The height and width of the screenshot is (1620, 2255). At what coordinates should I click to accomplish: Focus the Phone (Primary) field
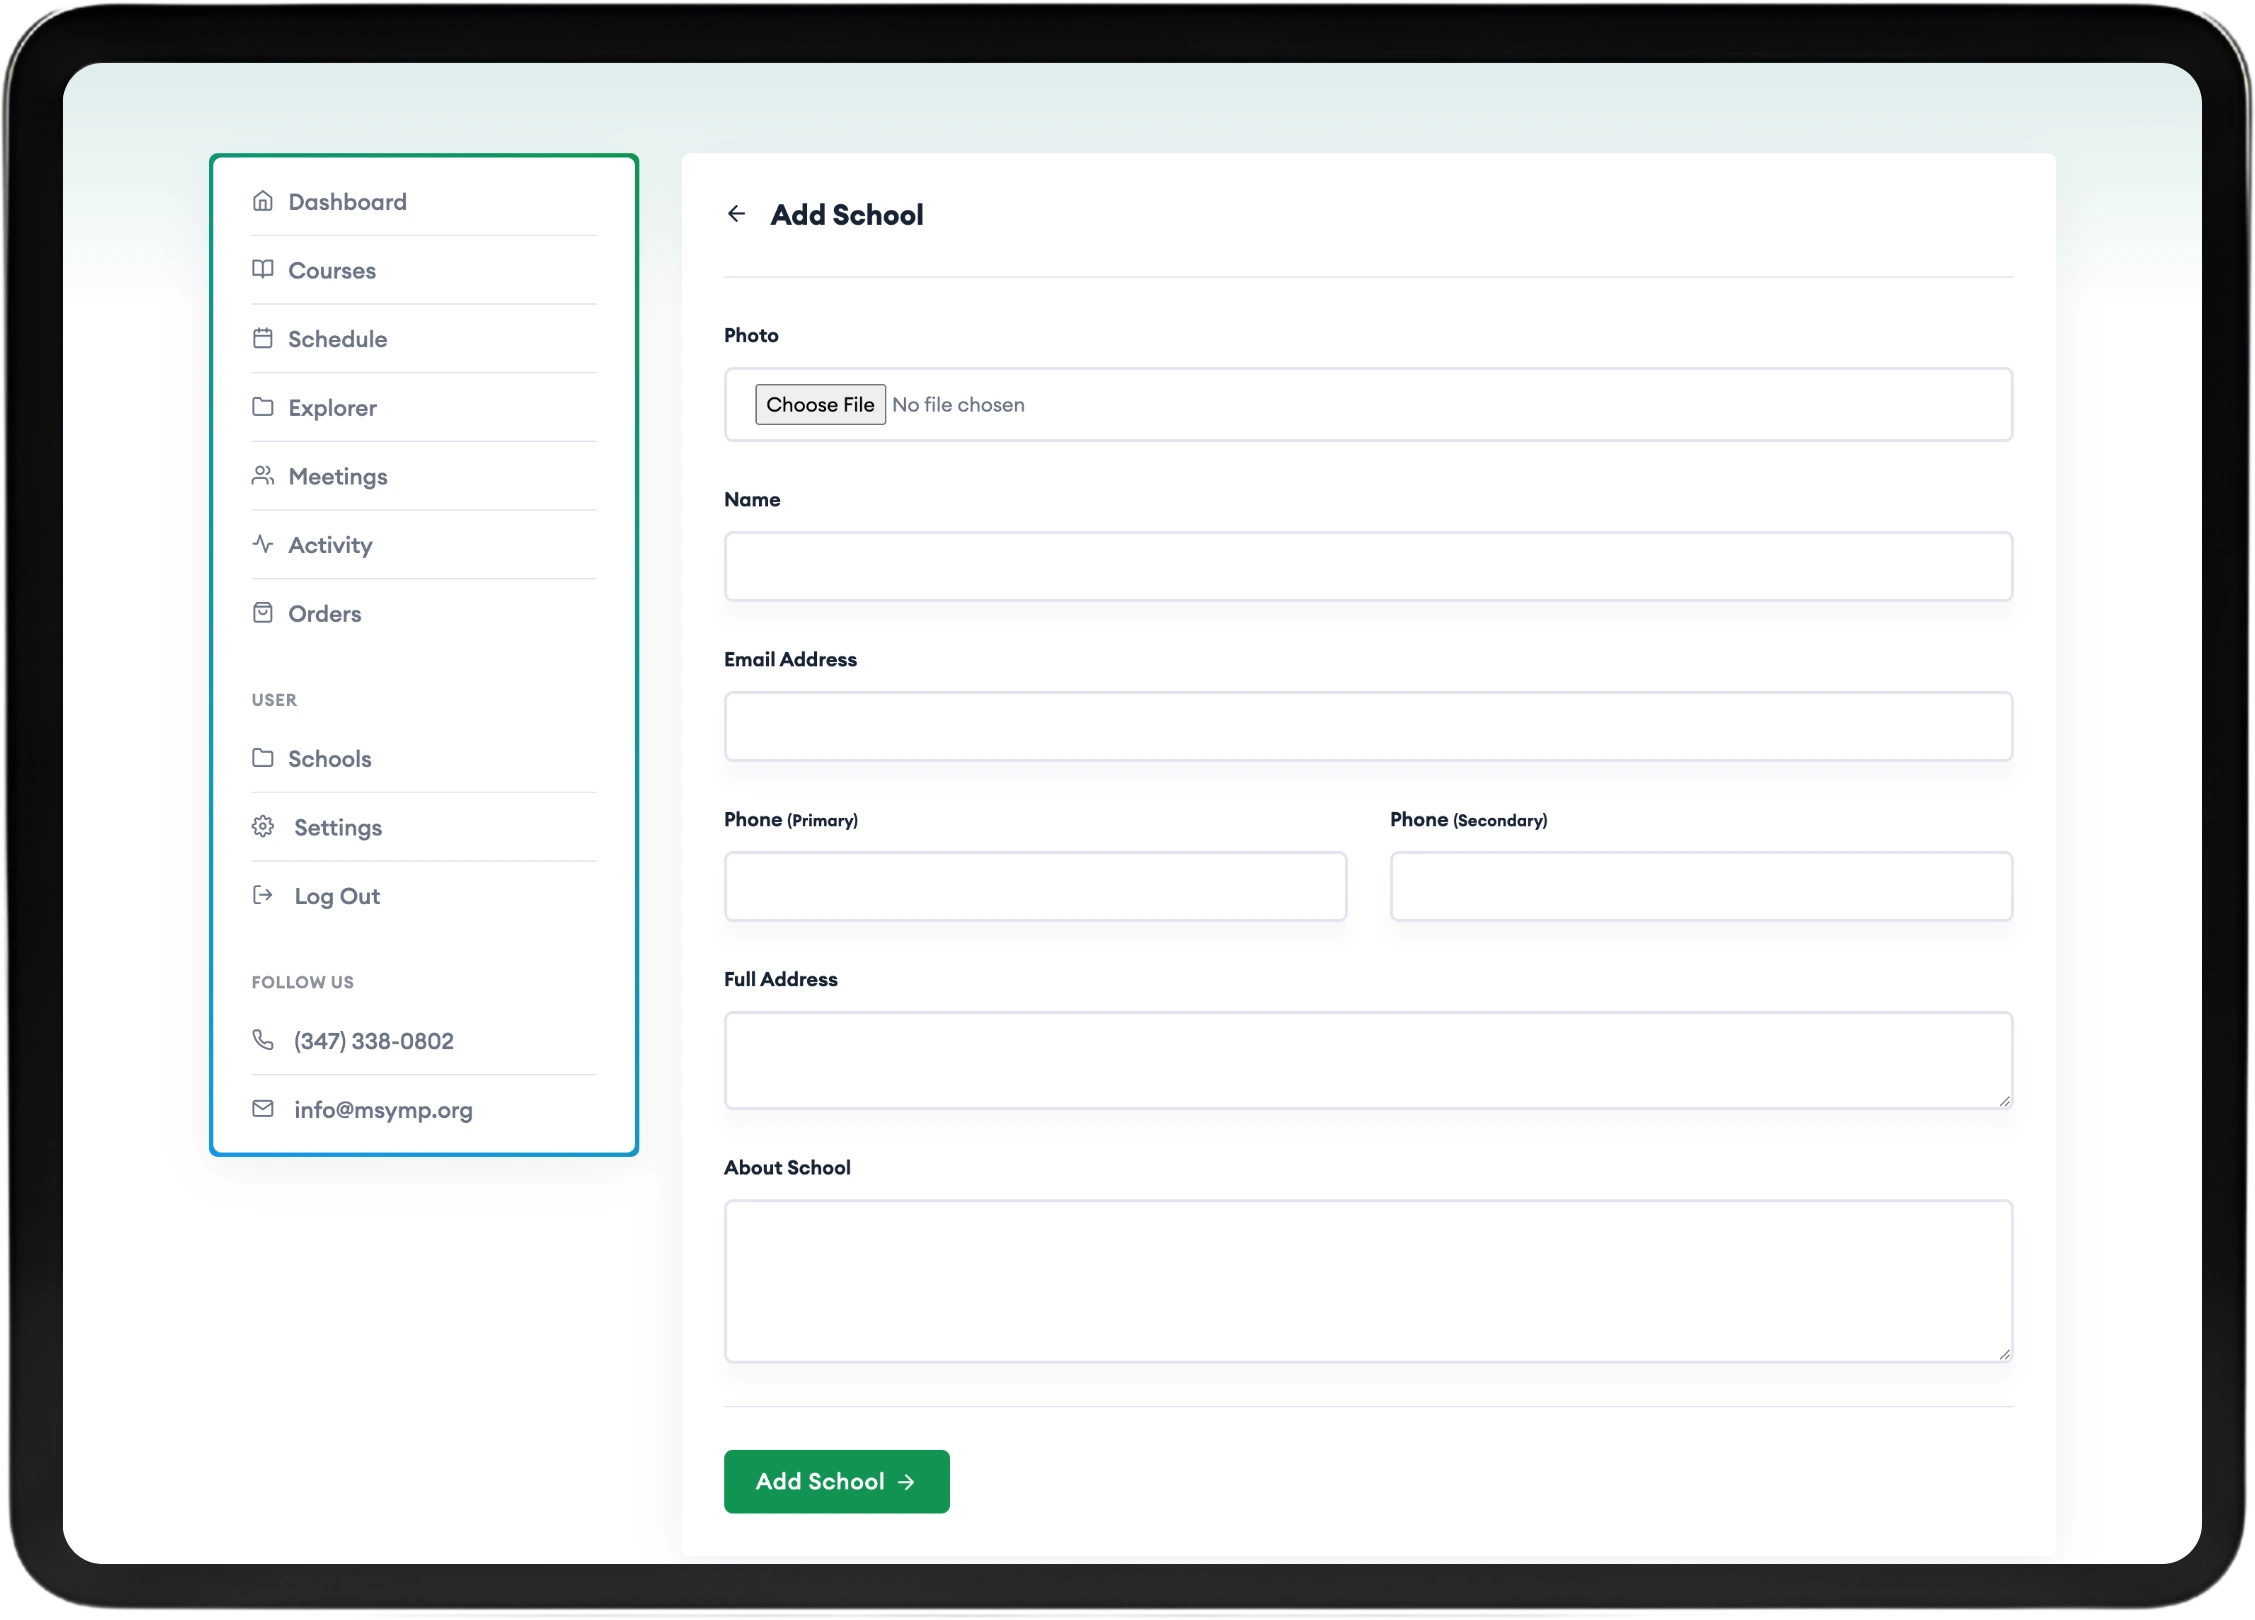(1035, 887)
